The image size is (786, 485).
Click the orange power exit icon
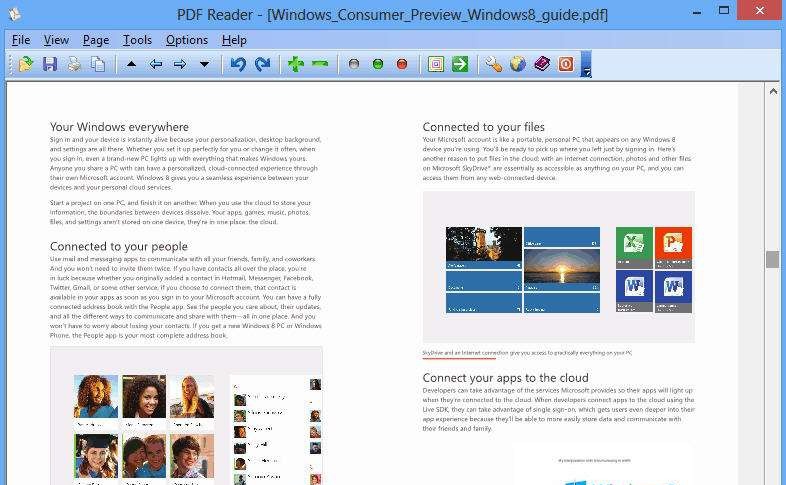pyautogui.click(x=566, y=64)
